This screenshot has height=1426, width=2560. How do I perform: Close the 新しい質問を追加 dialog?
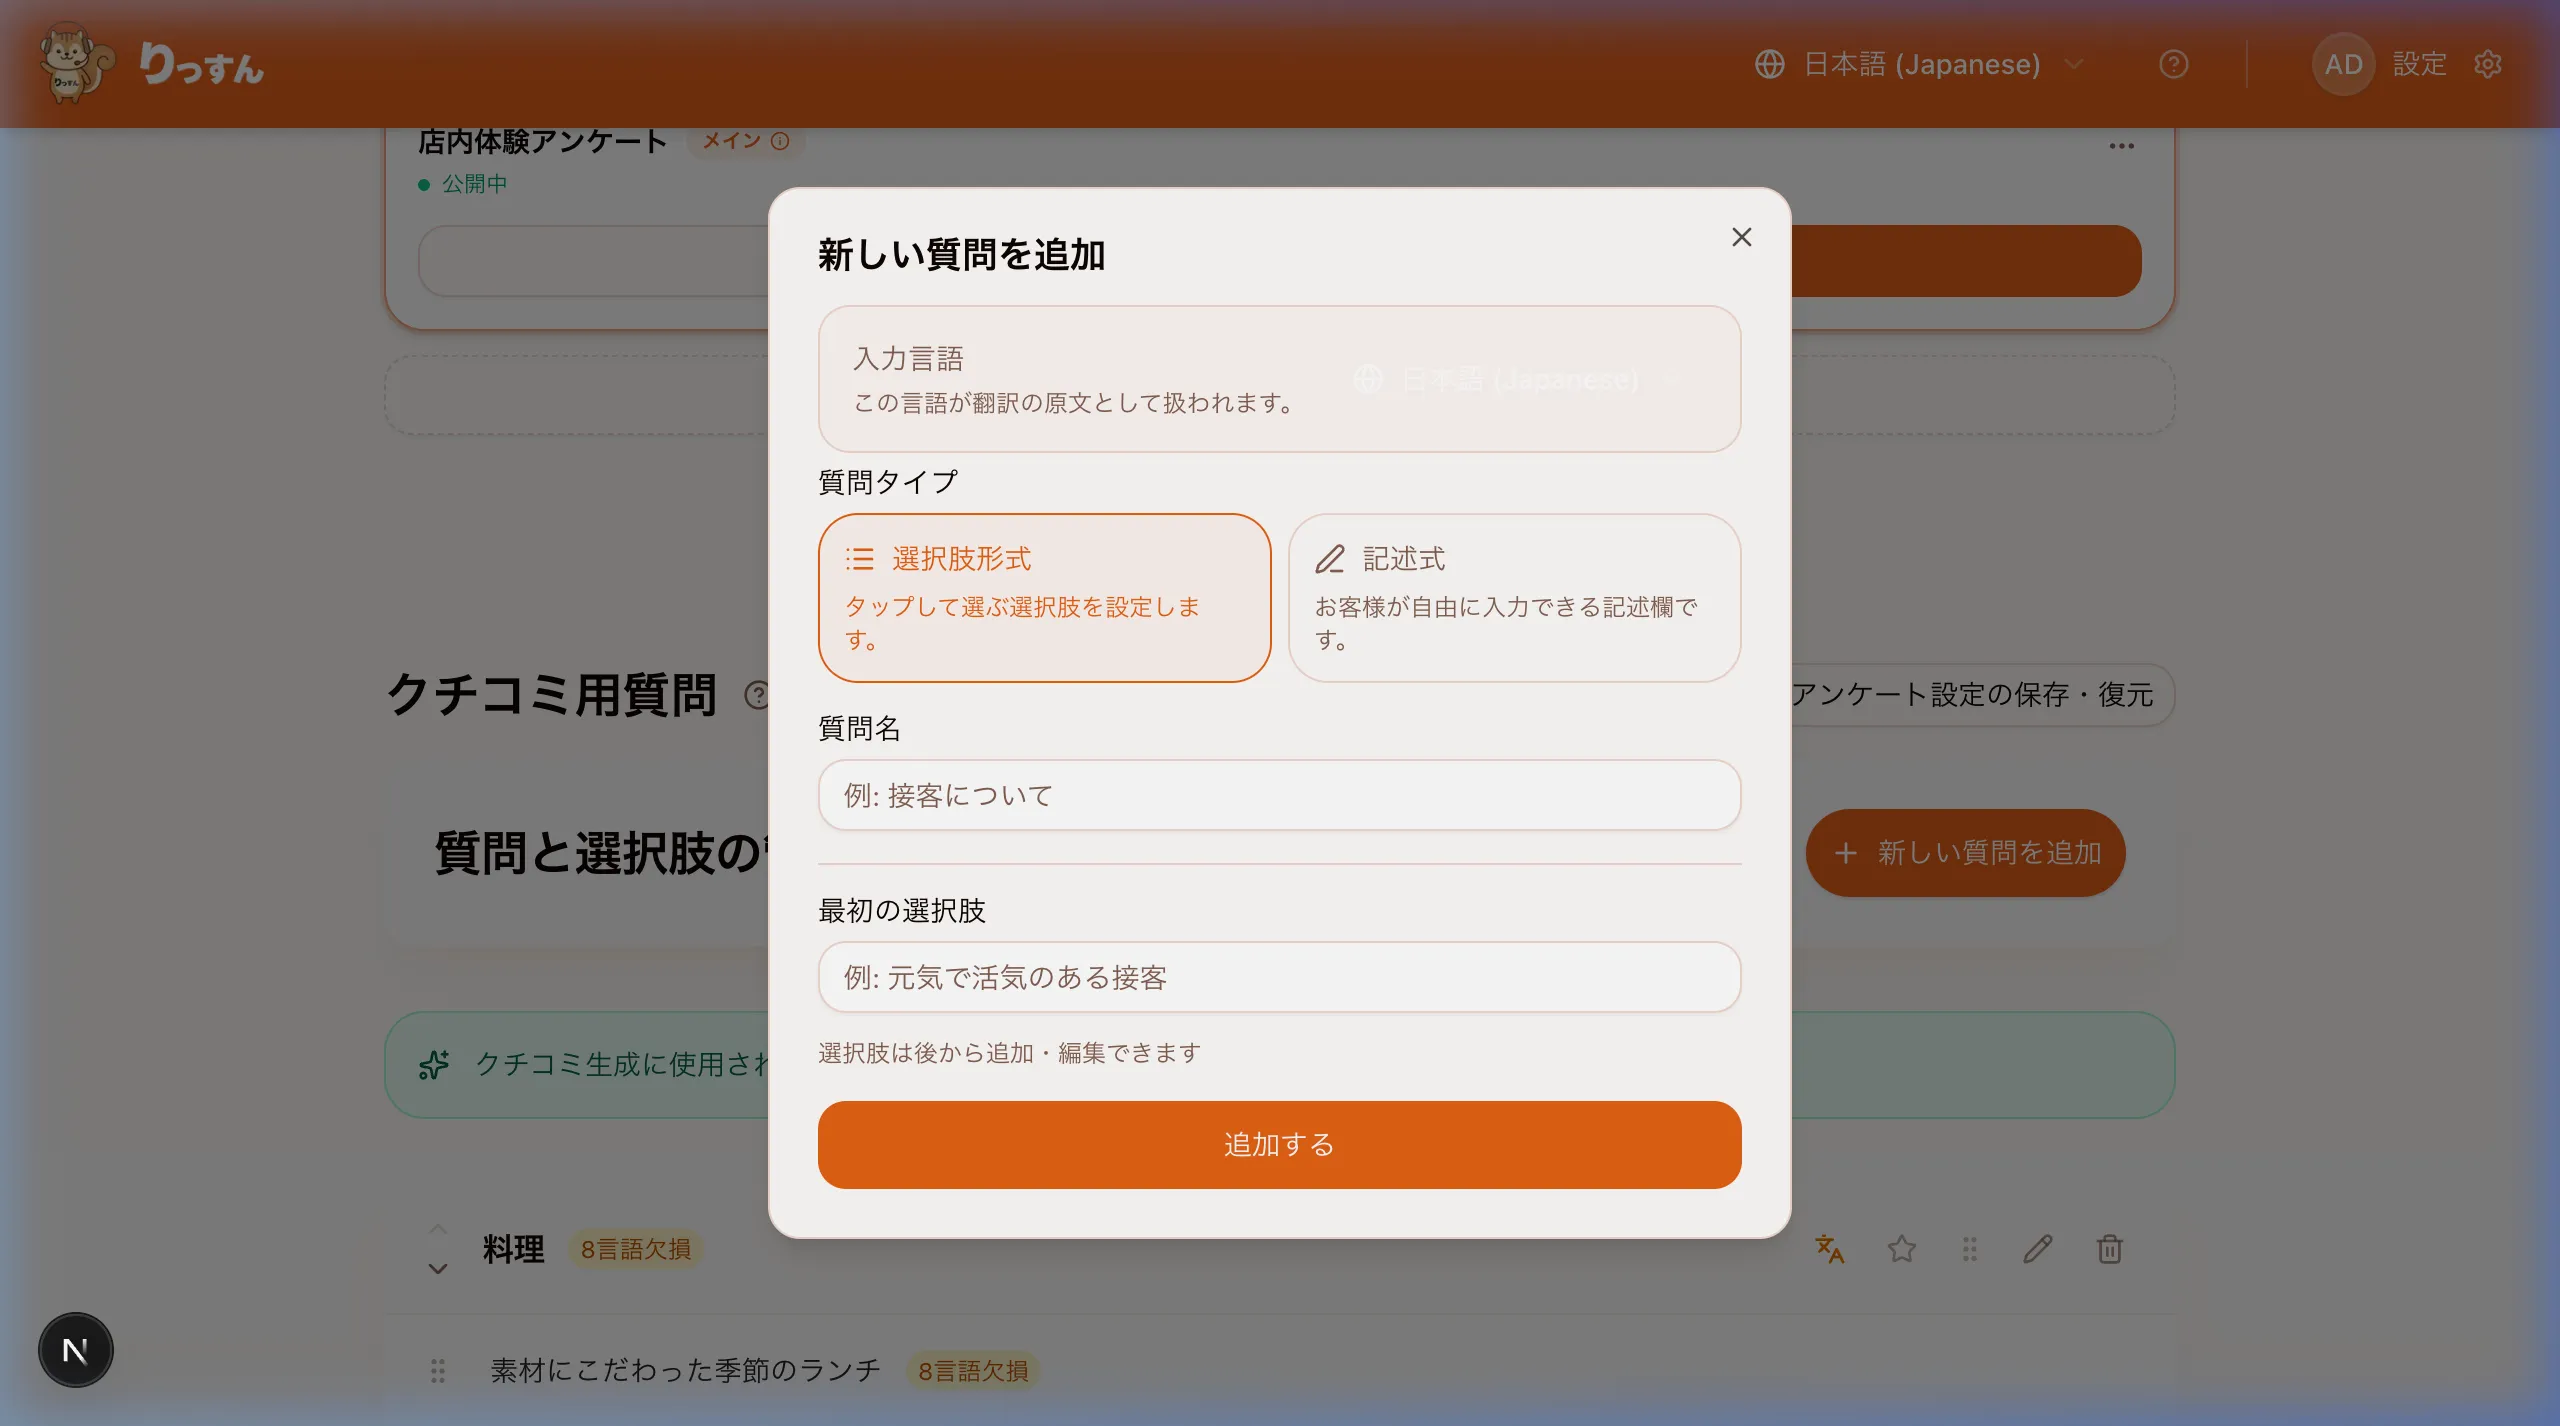point(1741,237)
